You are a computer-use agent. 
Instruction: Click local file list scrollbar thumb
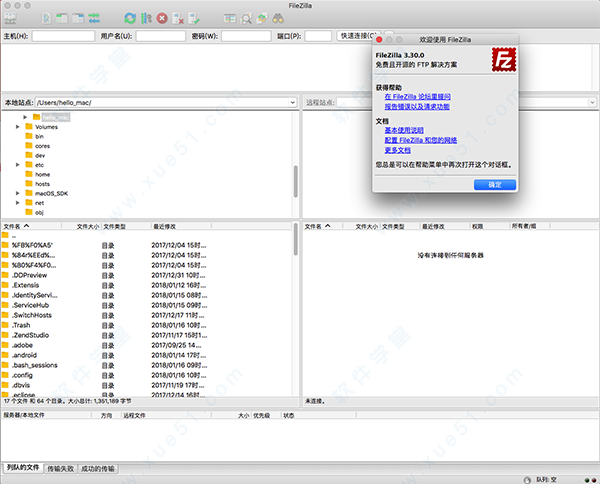296,239
